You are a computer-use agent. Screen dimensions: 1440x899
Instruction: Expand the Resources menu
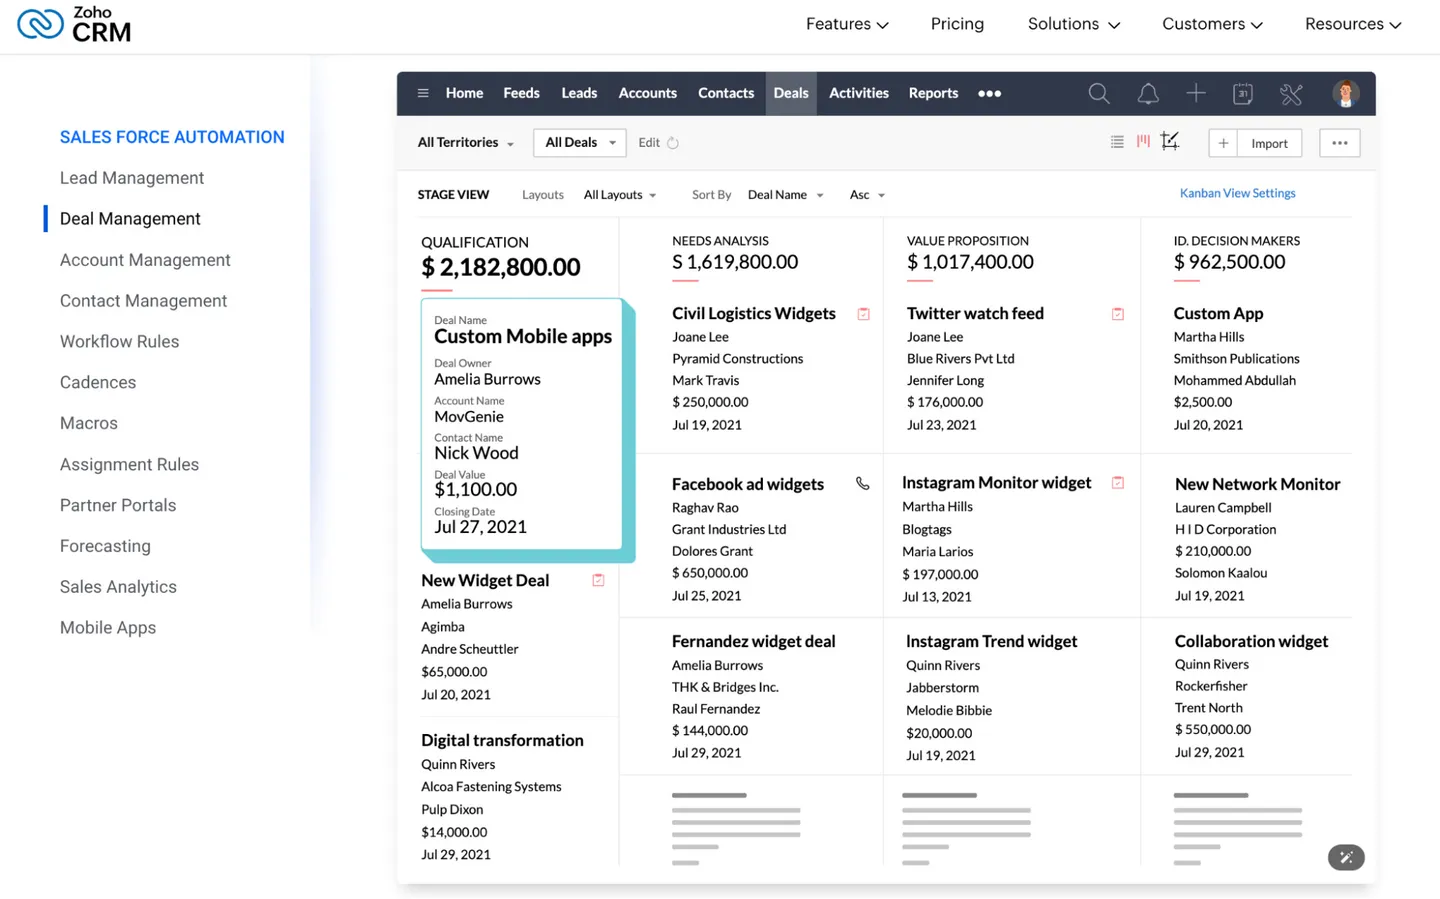coord(1353,24)
